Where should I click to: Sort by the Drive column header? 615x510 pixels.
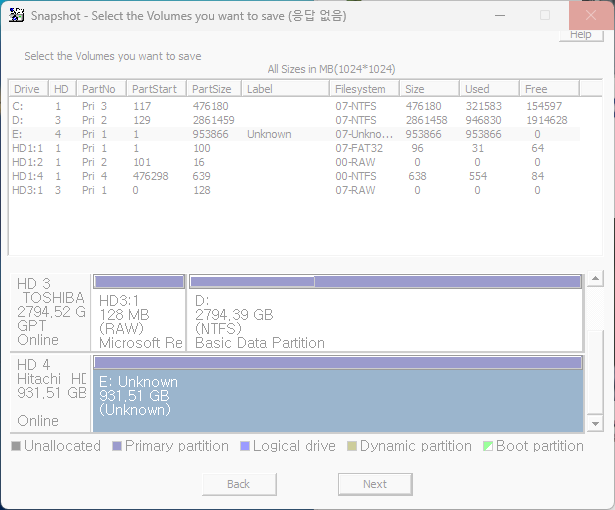pyautogui.click(x=29, y=89)
